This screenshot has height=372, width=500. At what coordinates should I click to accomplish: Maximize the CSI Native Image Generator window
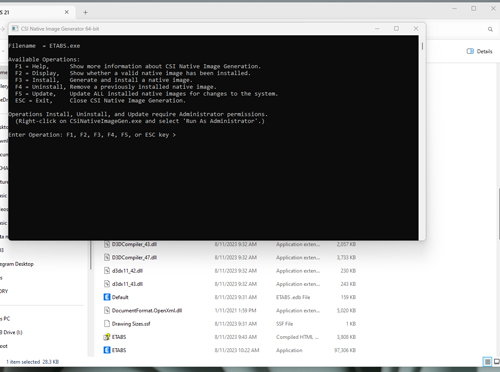click(x=396, y=29)
